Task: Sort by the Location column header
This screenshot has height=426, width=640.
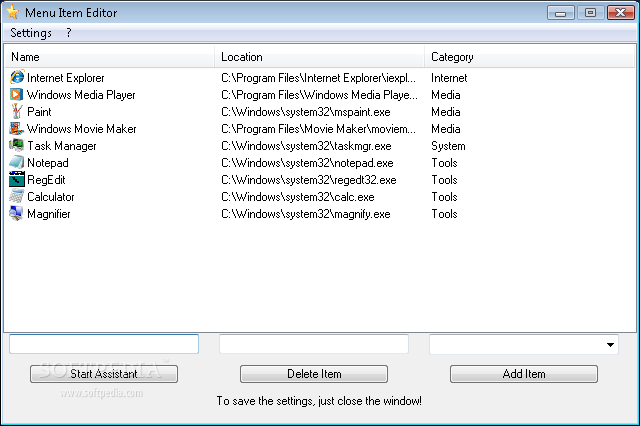Action: pyautogui.click(x=320, y=57)
